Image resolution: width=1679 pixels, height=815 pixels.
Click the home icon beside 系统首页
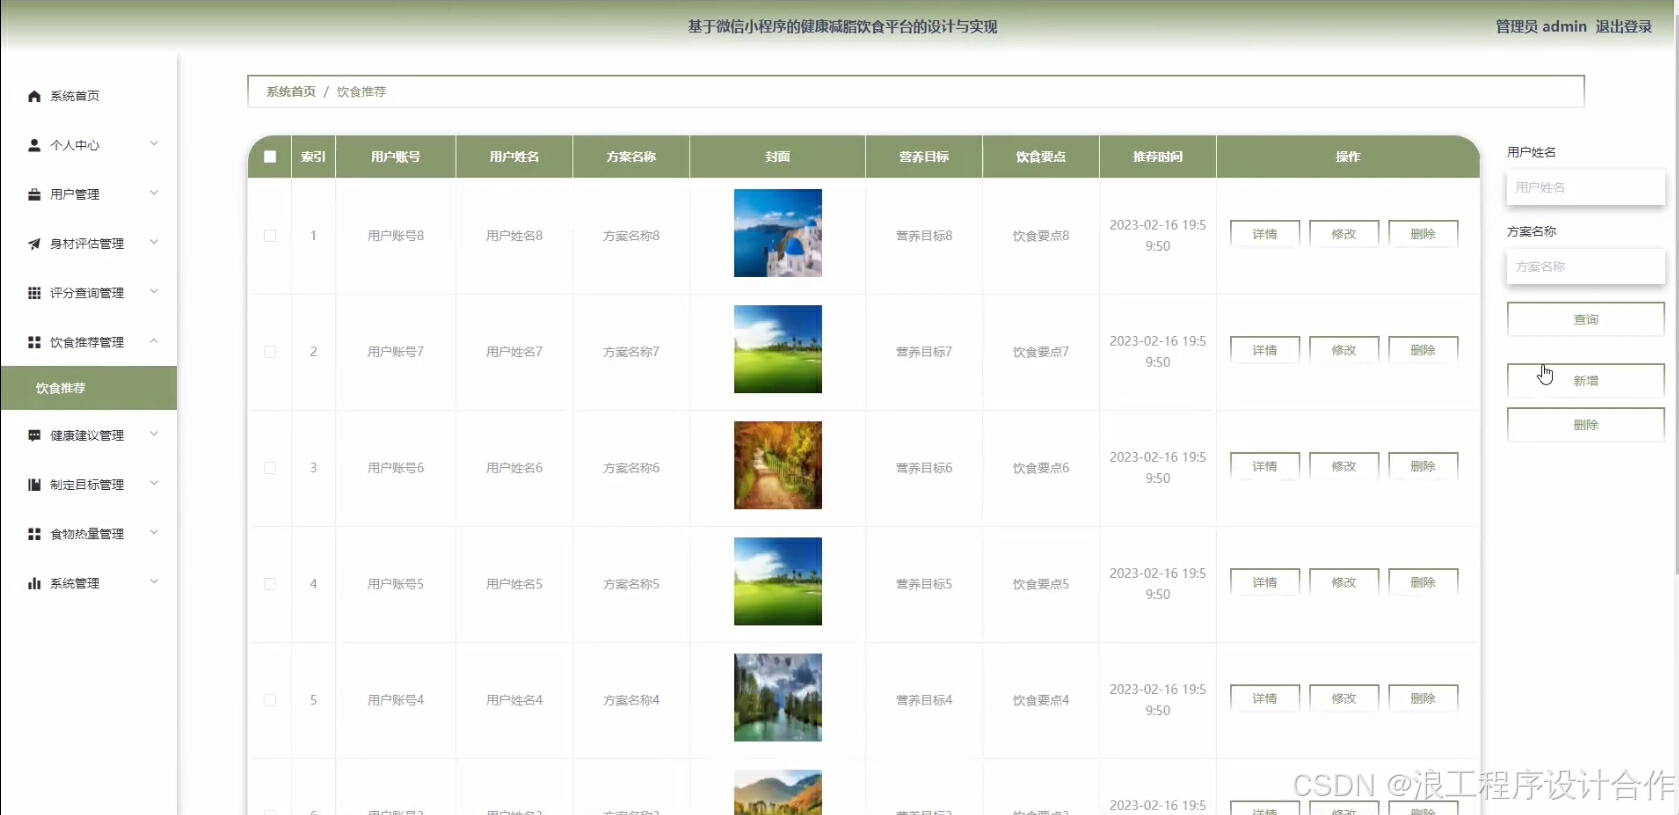[34, 96]
